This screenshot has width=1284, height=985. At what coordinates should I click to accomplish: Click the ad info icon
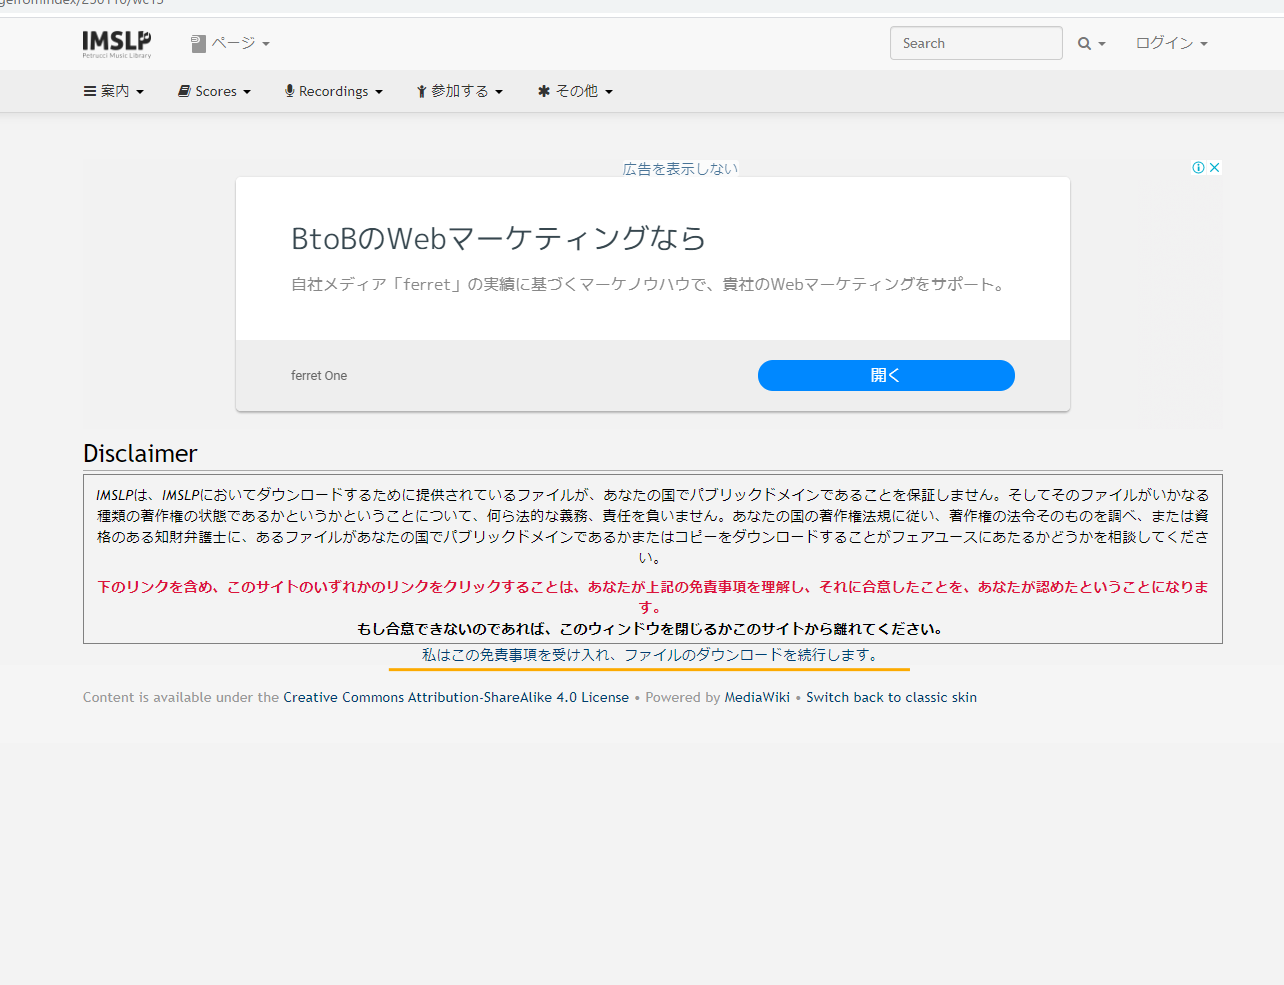[1198, 168]
